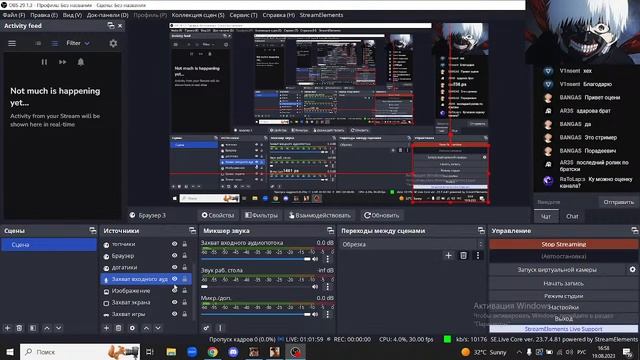Add a new scene with plus icon
640x360 pixels.
click(7, 328)
